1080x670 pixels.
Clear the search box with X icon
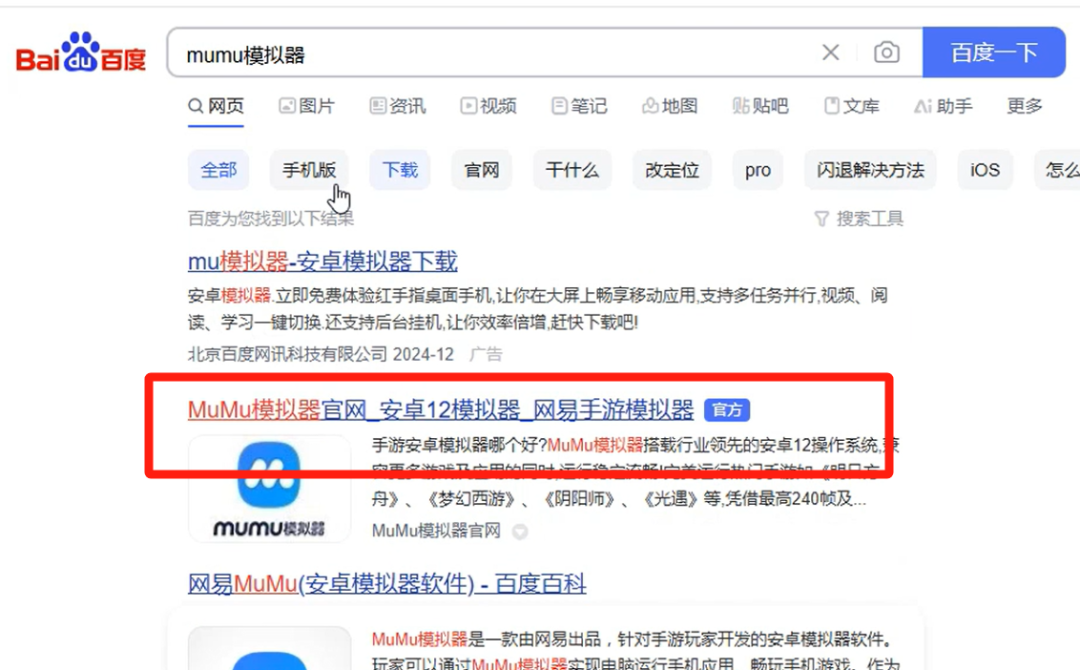click(831, 52)
